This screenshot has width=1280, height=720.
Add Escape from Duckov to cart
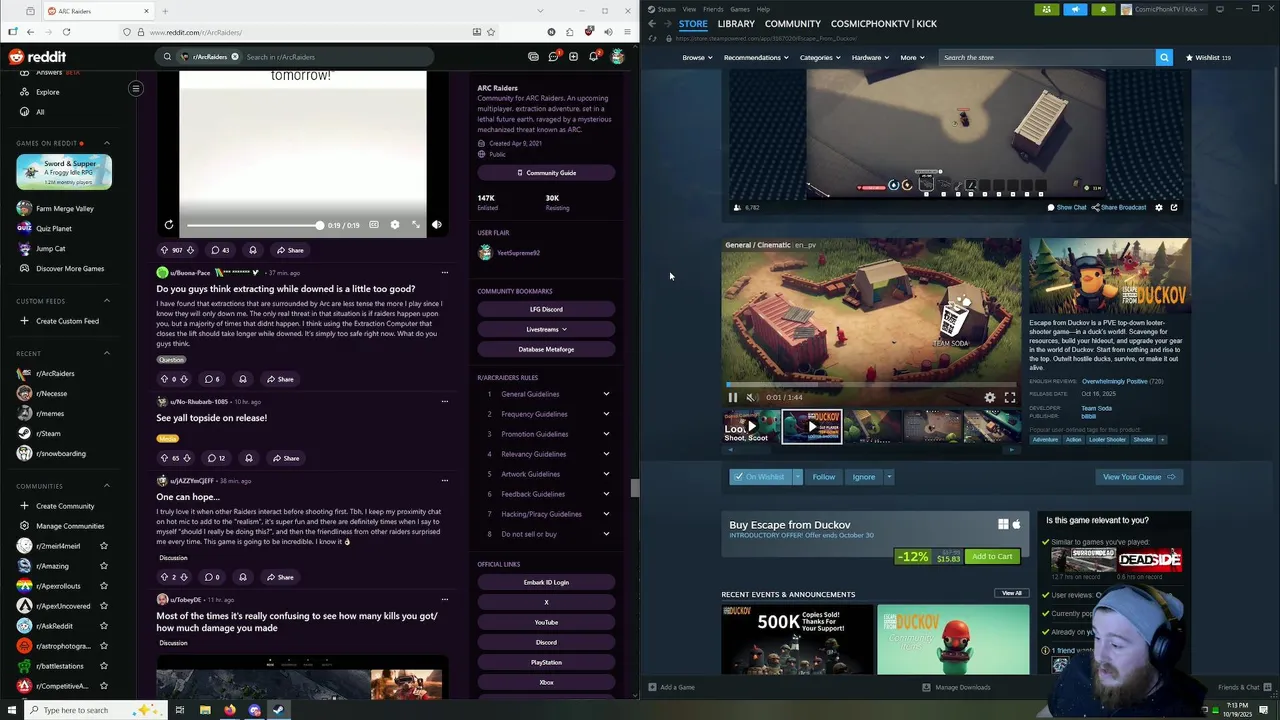click(992, 556)
